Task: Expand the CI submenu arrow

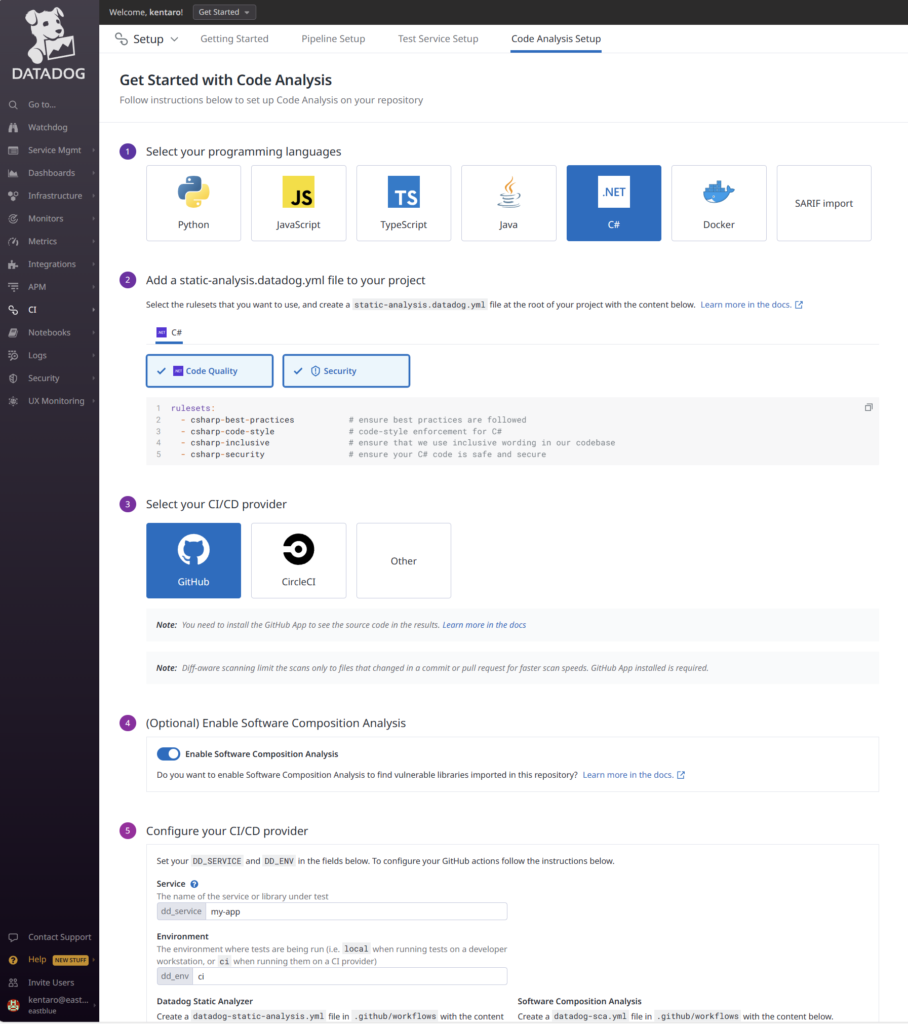Action: click(x=93, y=310)
